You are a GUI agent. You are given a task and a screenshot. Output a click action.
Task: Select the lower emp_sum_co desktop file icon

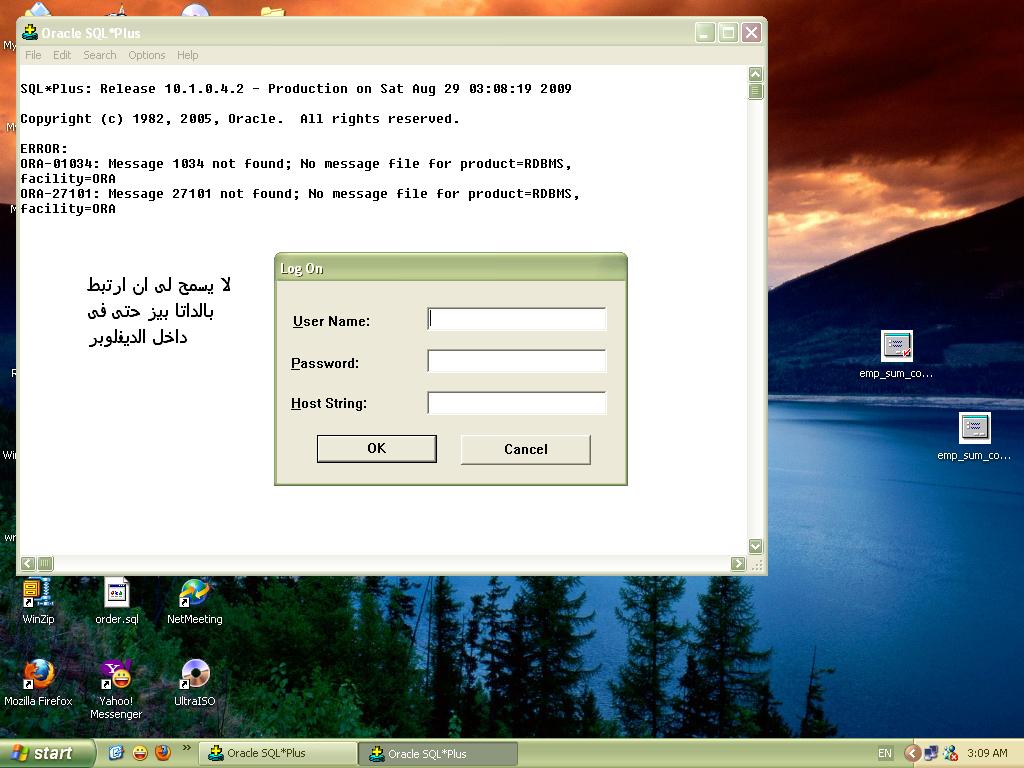click(x=973, y=429)
